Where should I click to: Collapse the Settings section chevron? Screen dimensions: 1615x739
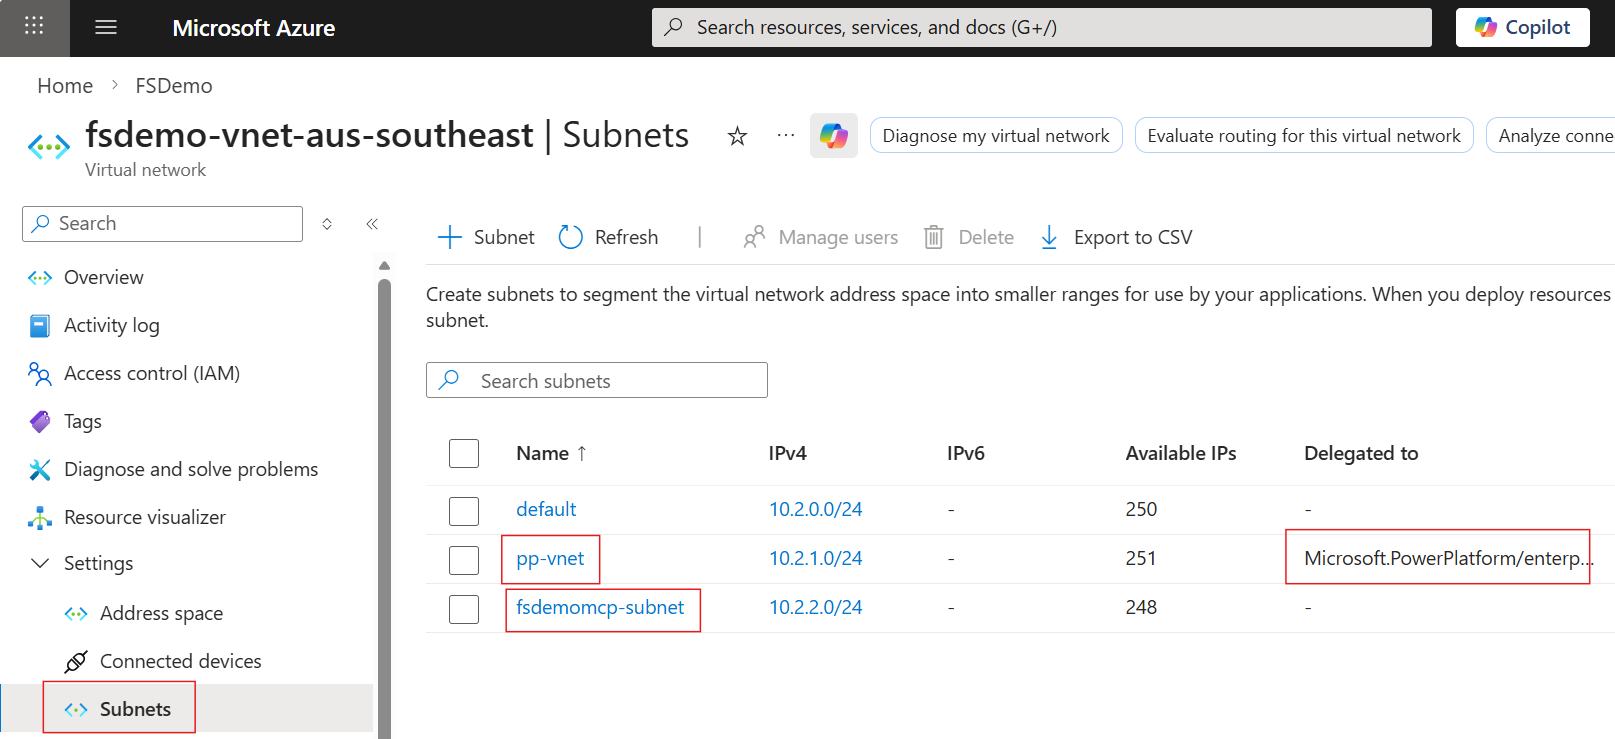pyautogui.click(x=40, y=563)
